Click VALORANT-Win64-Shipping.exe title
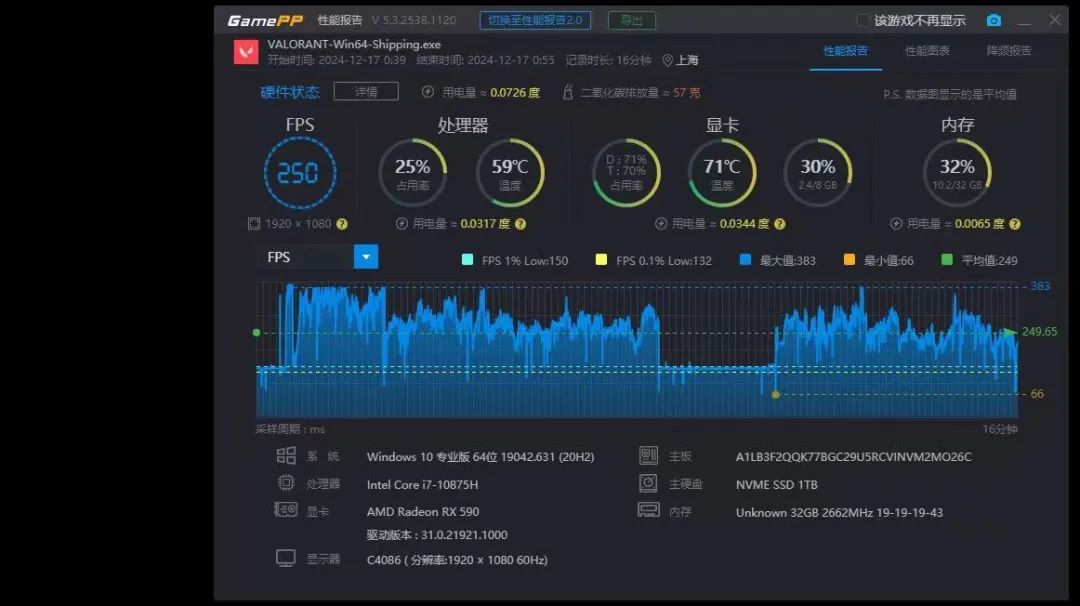The width and height of the screenshot is (1080, 606). (353, 44)
